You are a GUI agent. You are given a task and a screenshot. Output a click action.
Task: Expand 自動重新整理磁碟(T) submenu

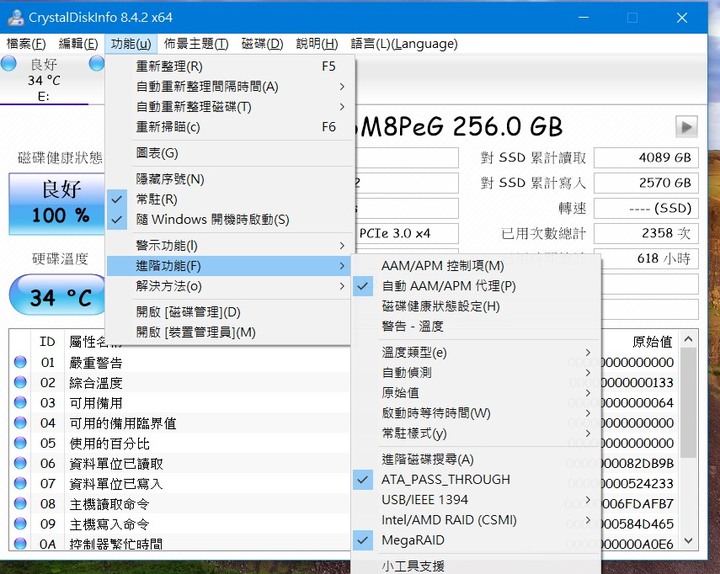[230, 107]
